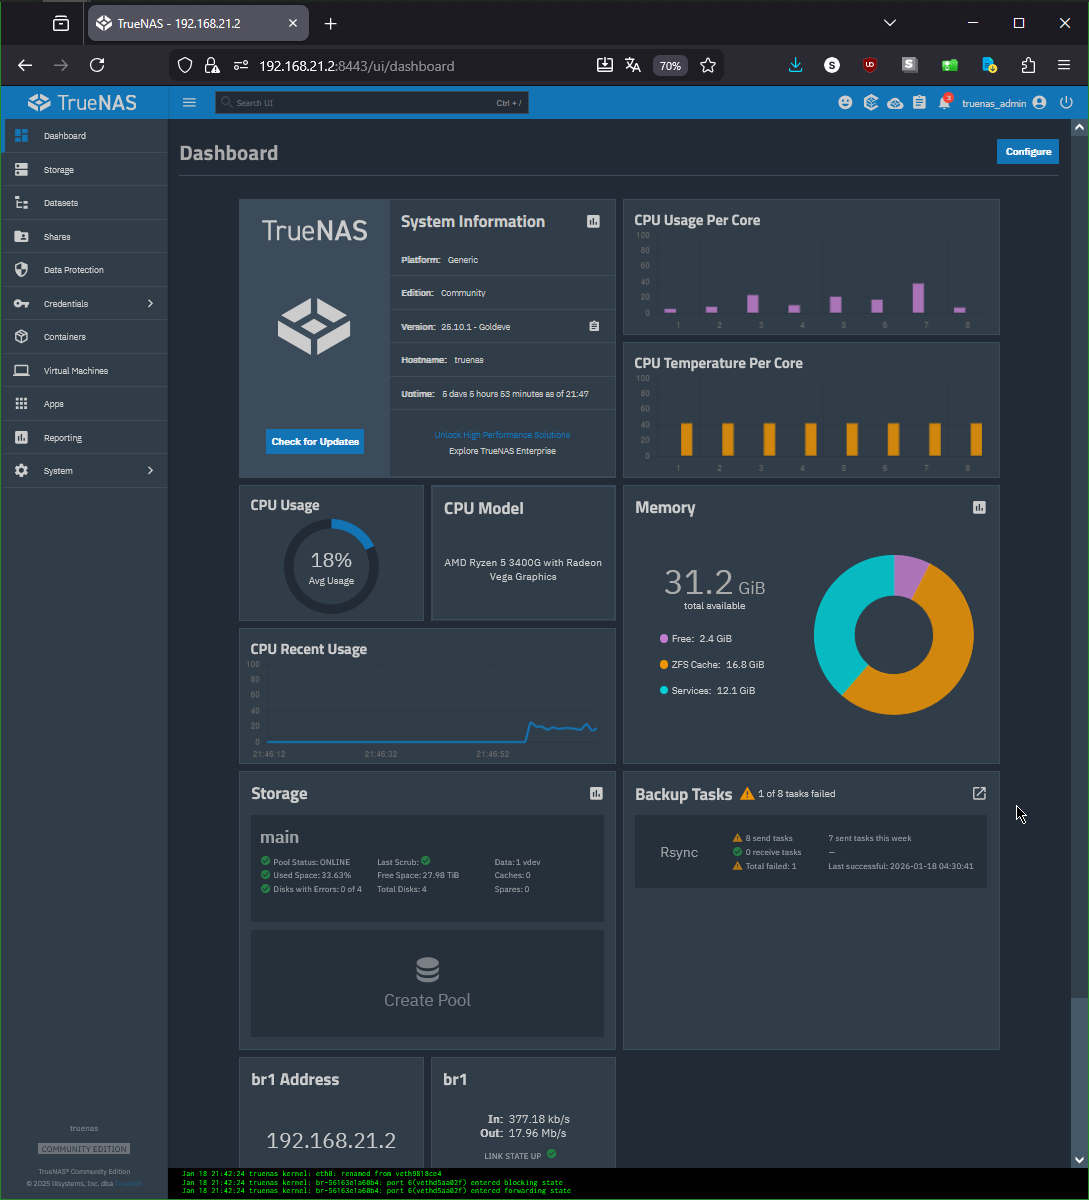Click the Dashboard grid icon in sidebar
The image size is (1089, 1200).
click(x=21, y=136)
